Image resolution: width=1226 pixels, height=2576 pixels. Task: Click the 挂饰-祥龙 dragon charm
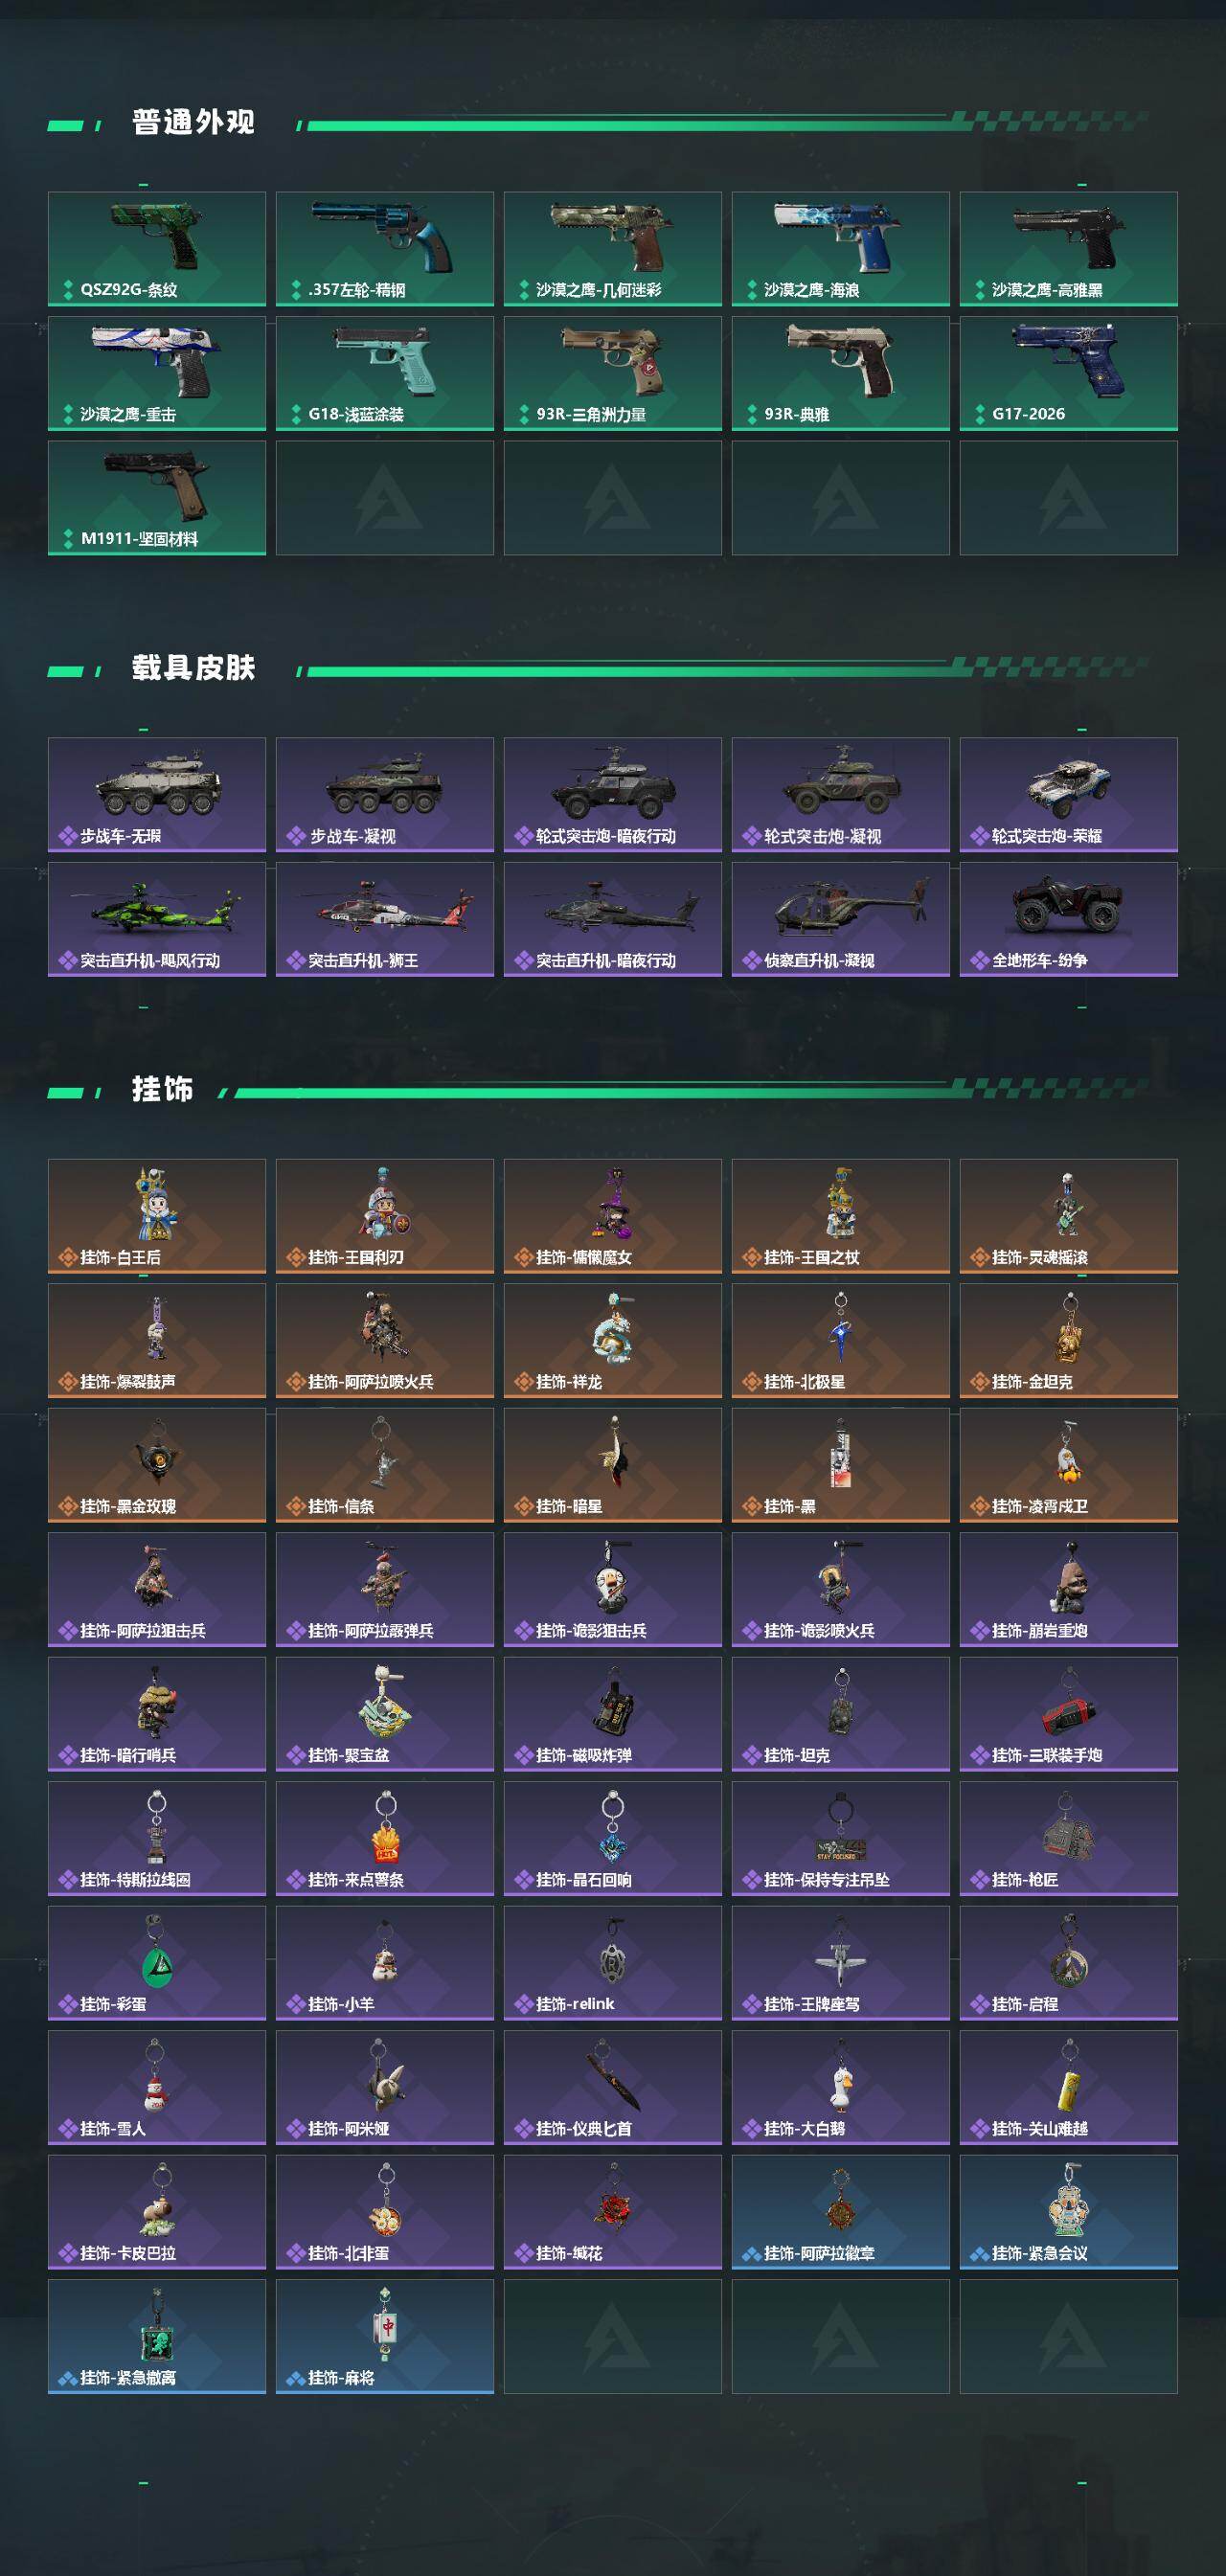613,1341
